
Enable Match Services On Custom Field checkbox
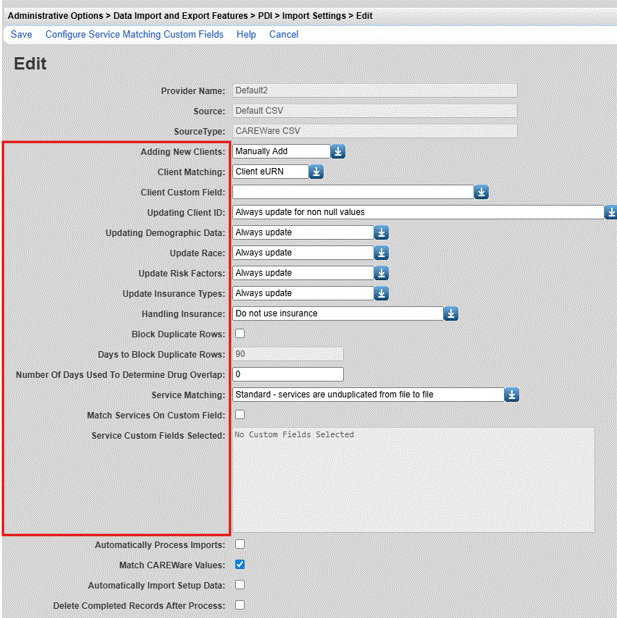coord(240,415)
